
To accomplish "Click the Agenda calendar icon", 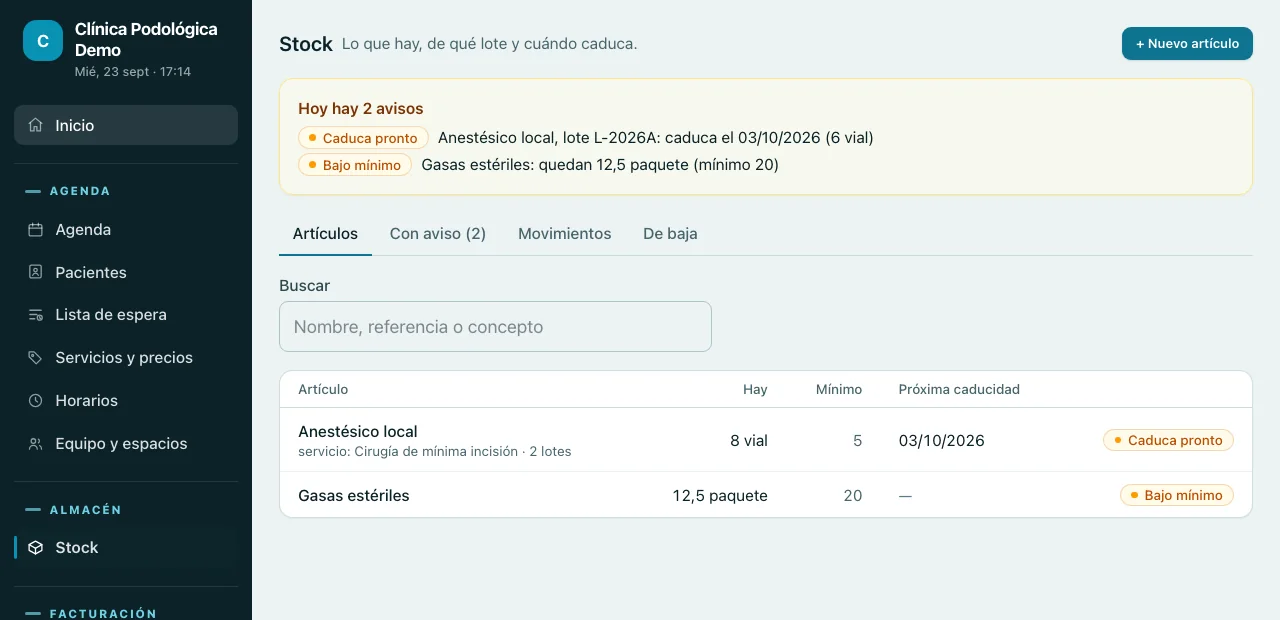I will (x=36, y=230).
